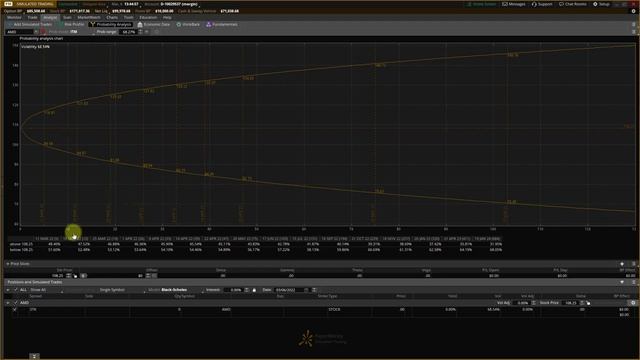Click the price slice stock price stepper
Image resolution: width=640 pixels, height=360 pixels.
68,276
